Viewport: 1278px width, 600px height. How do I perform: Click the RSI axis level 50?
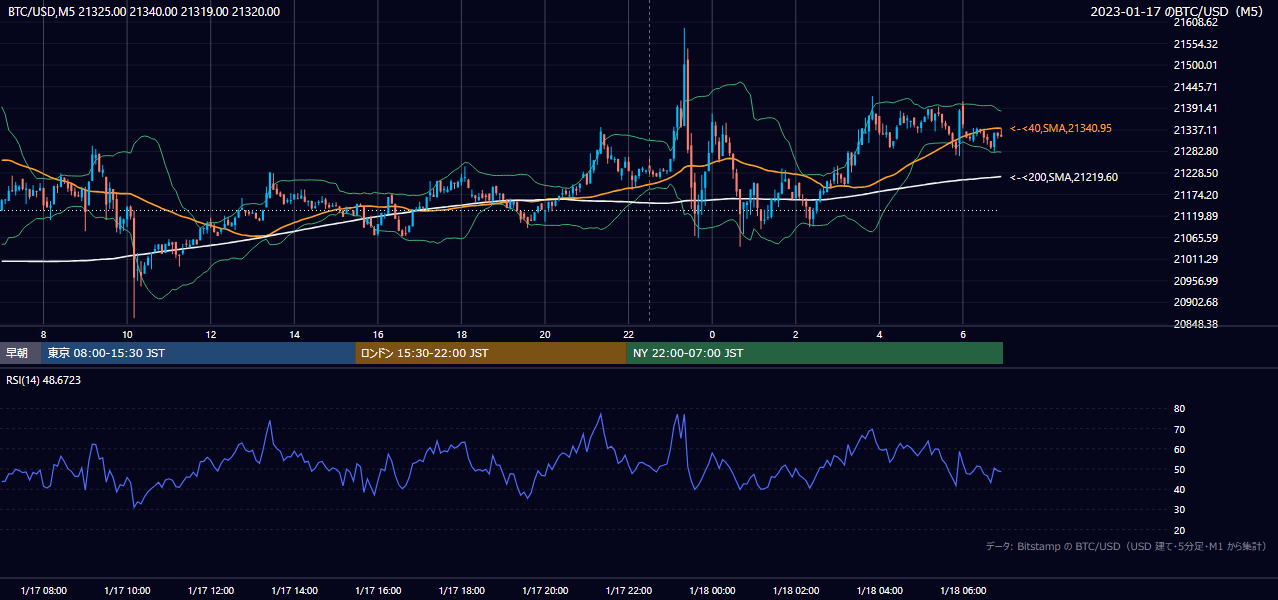1179,469
